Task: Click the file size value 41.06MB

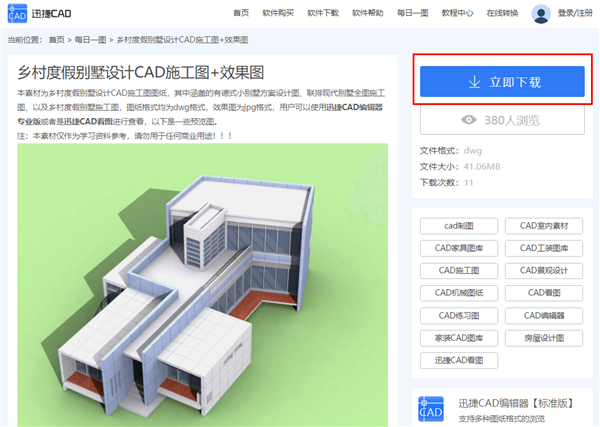Action: (482, 166)
